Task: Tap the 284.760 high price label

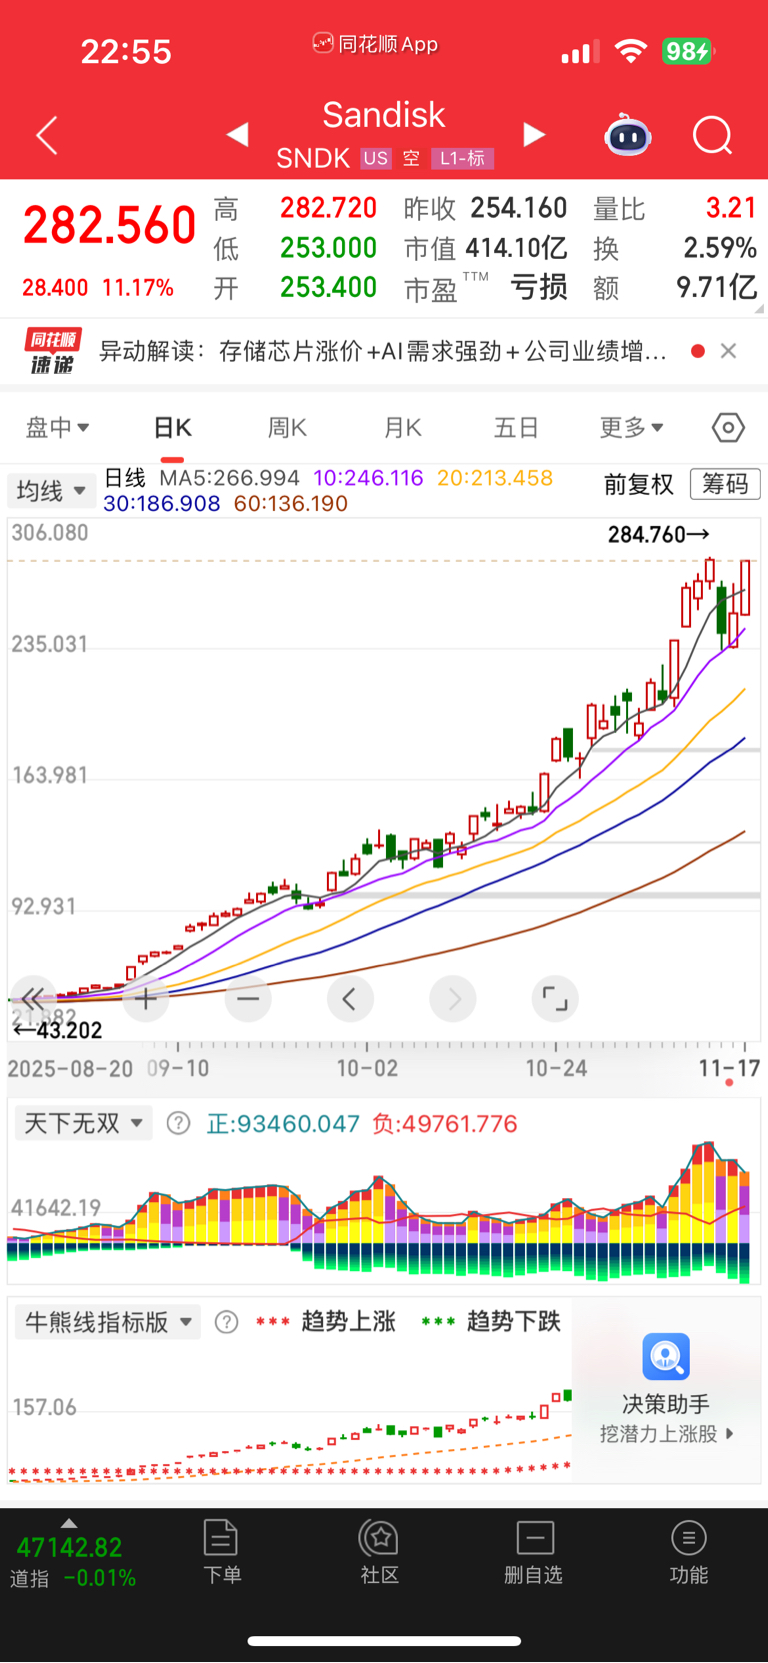Action: pyautogui.click(x=659, y=535)
